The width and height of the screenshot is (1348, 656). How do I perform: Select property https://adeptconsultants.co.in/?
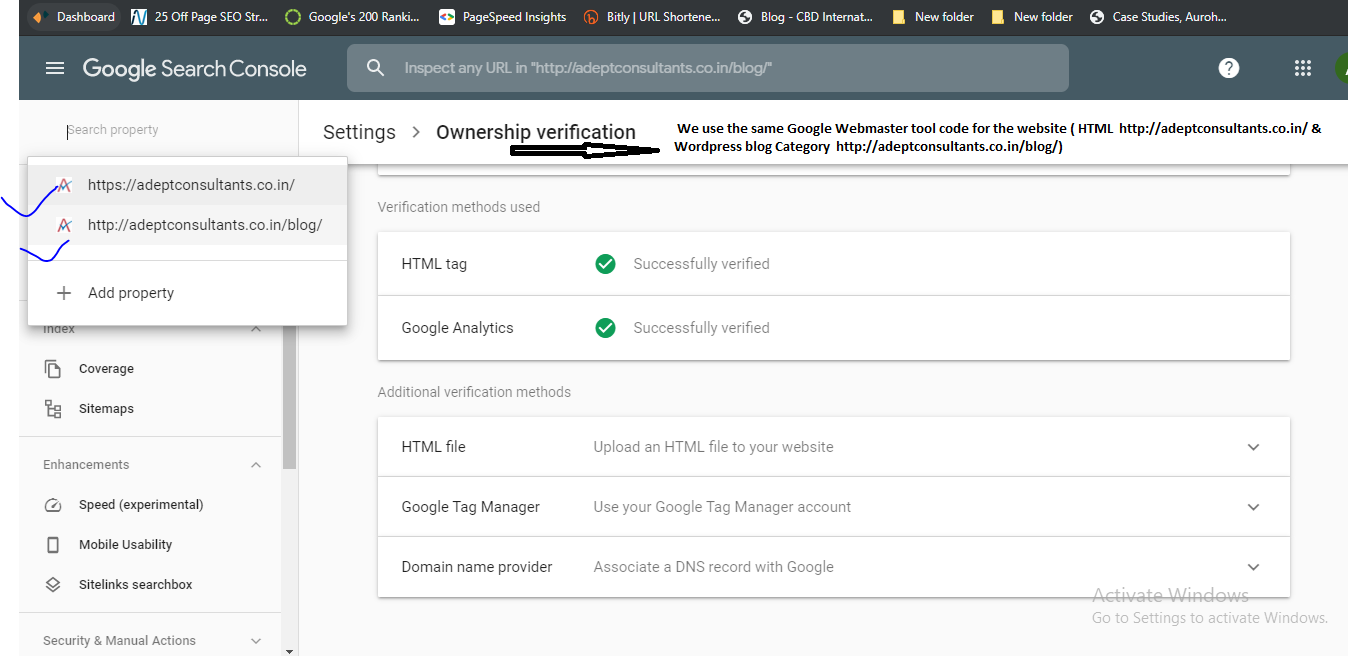188,185
